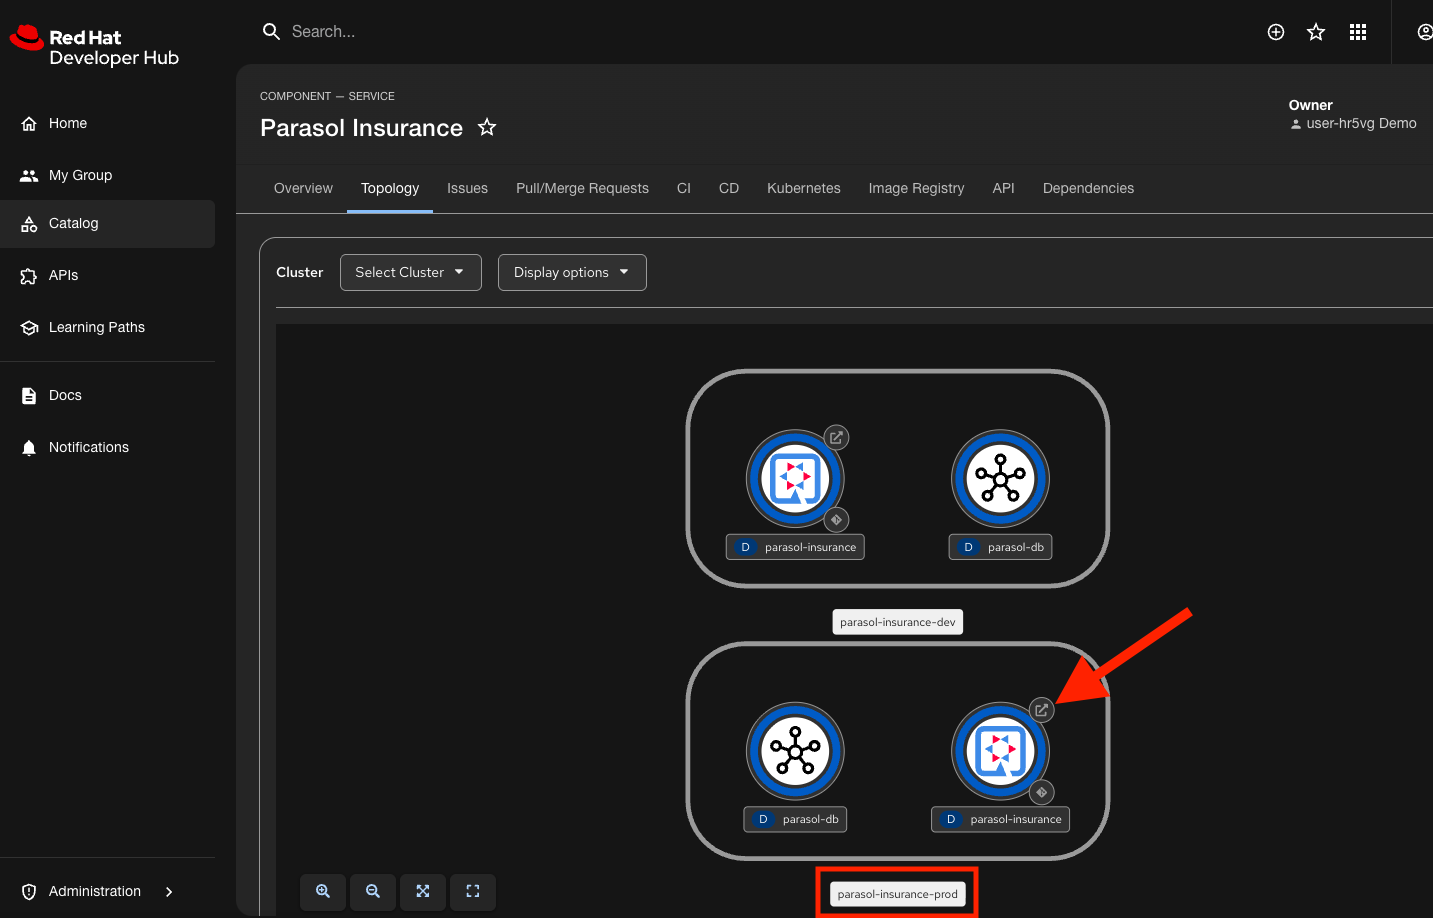Open My Group in sidebar

107,175
